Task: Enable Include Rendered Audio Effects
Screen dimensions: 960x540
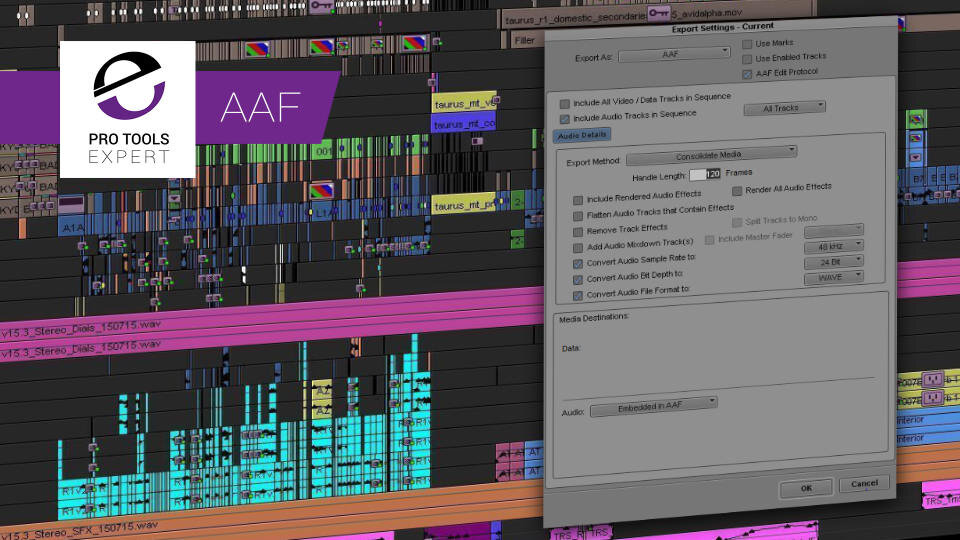Action: (x=577, y=200)
